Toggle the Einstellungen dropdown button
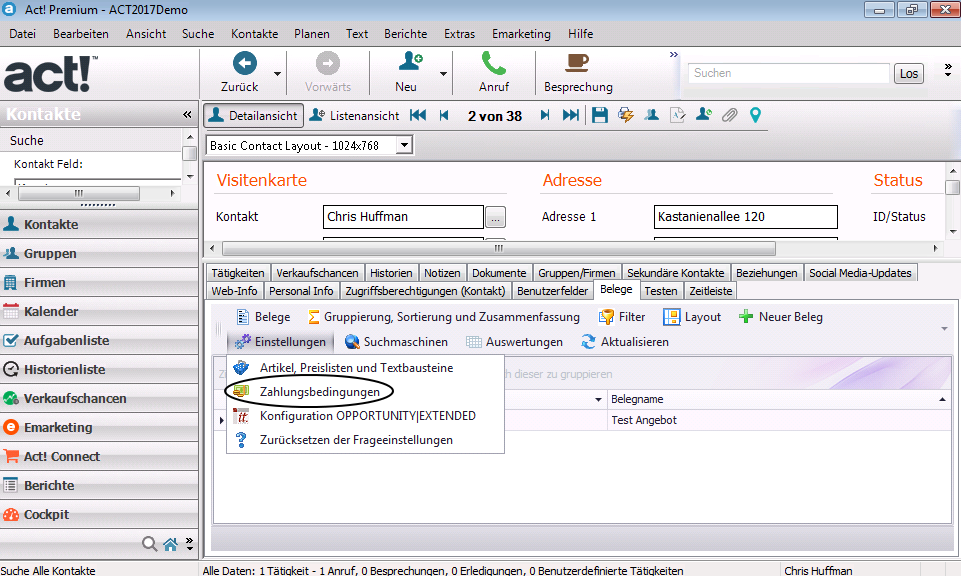 point(281,342)
